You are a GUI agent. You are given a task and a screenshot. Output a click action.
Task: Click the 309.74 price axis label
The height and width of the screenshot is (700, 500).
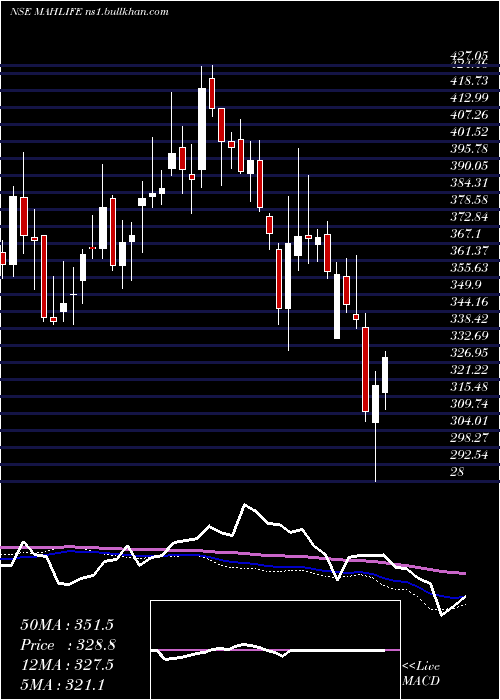click(469, 404)
